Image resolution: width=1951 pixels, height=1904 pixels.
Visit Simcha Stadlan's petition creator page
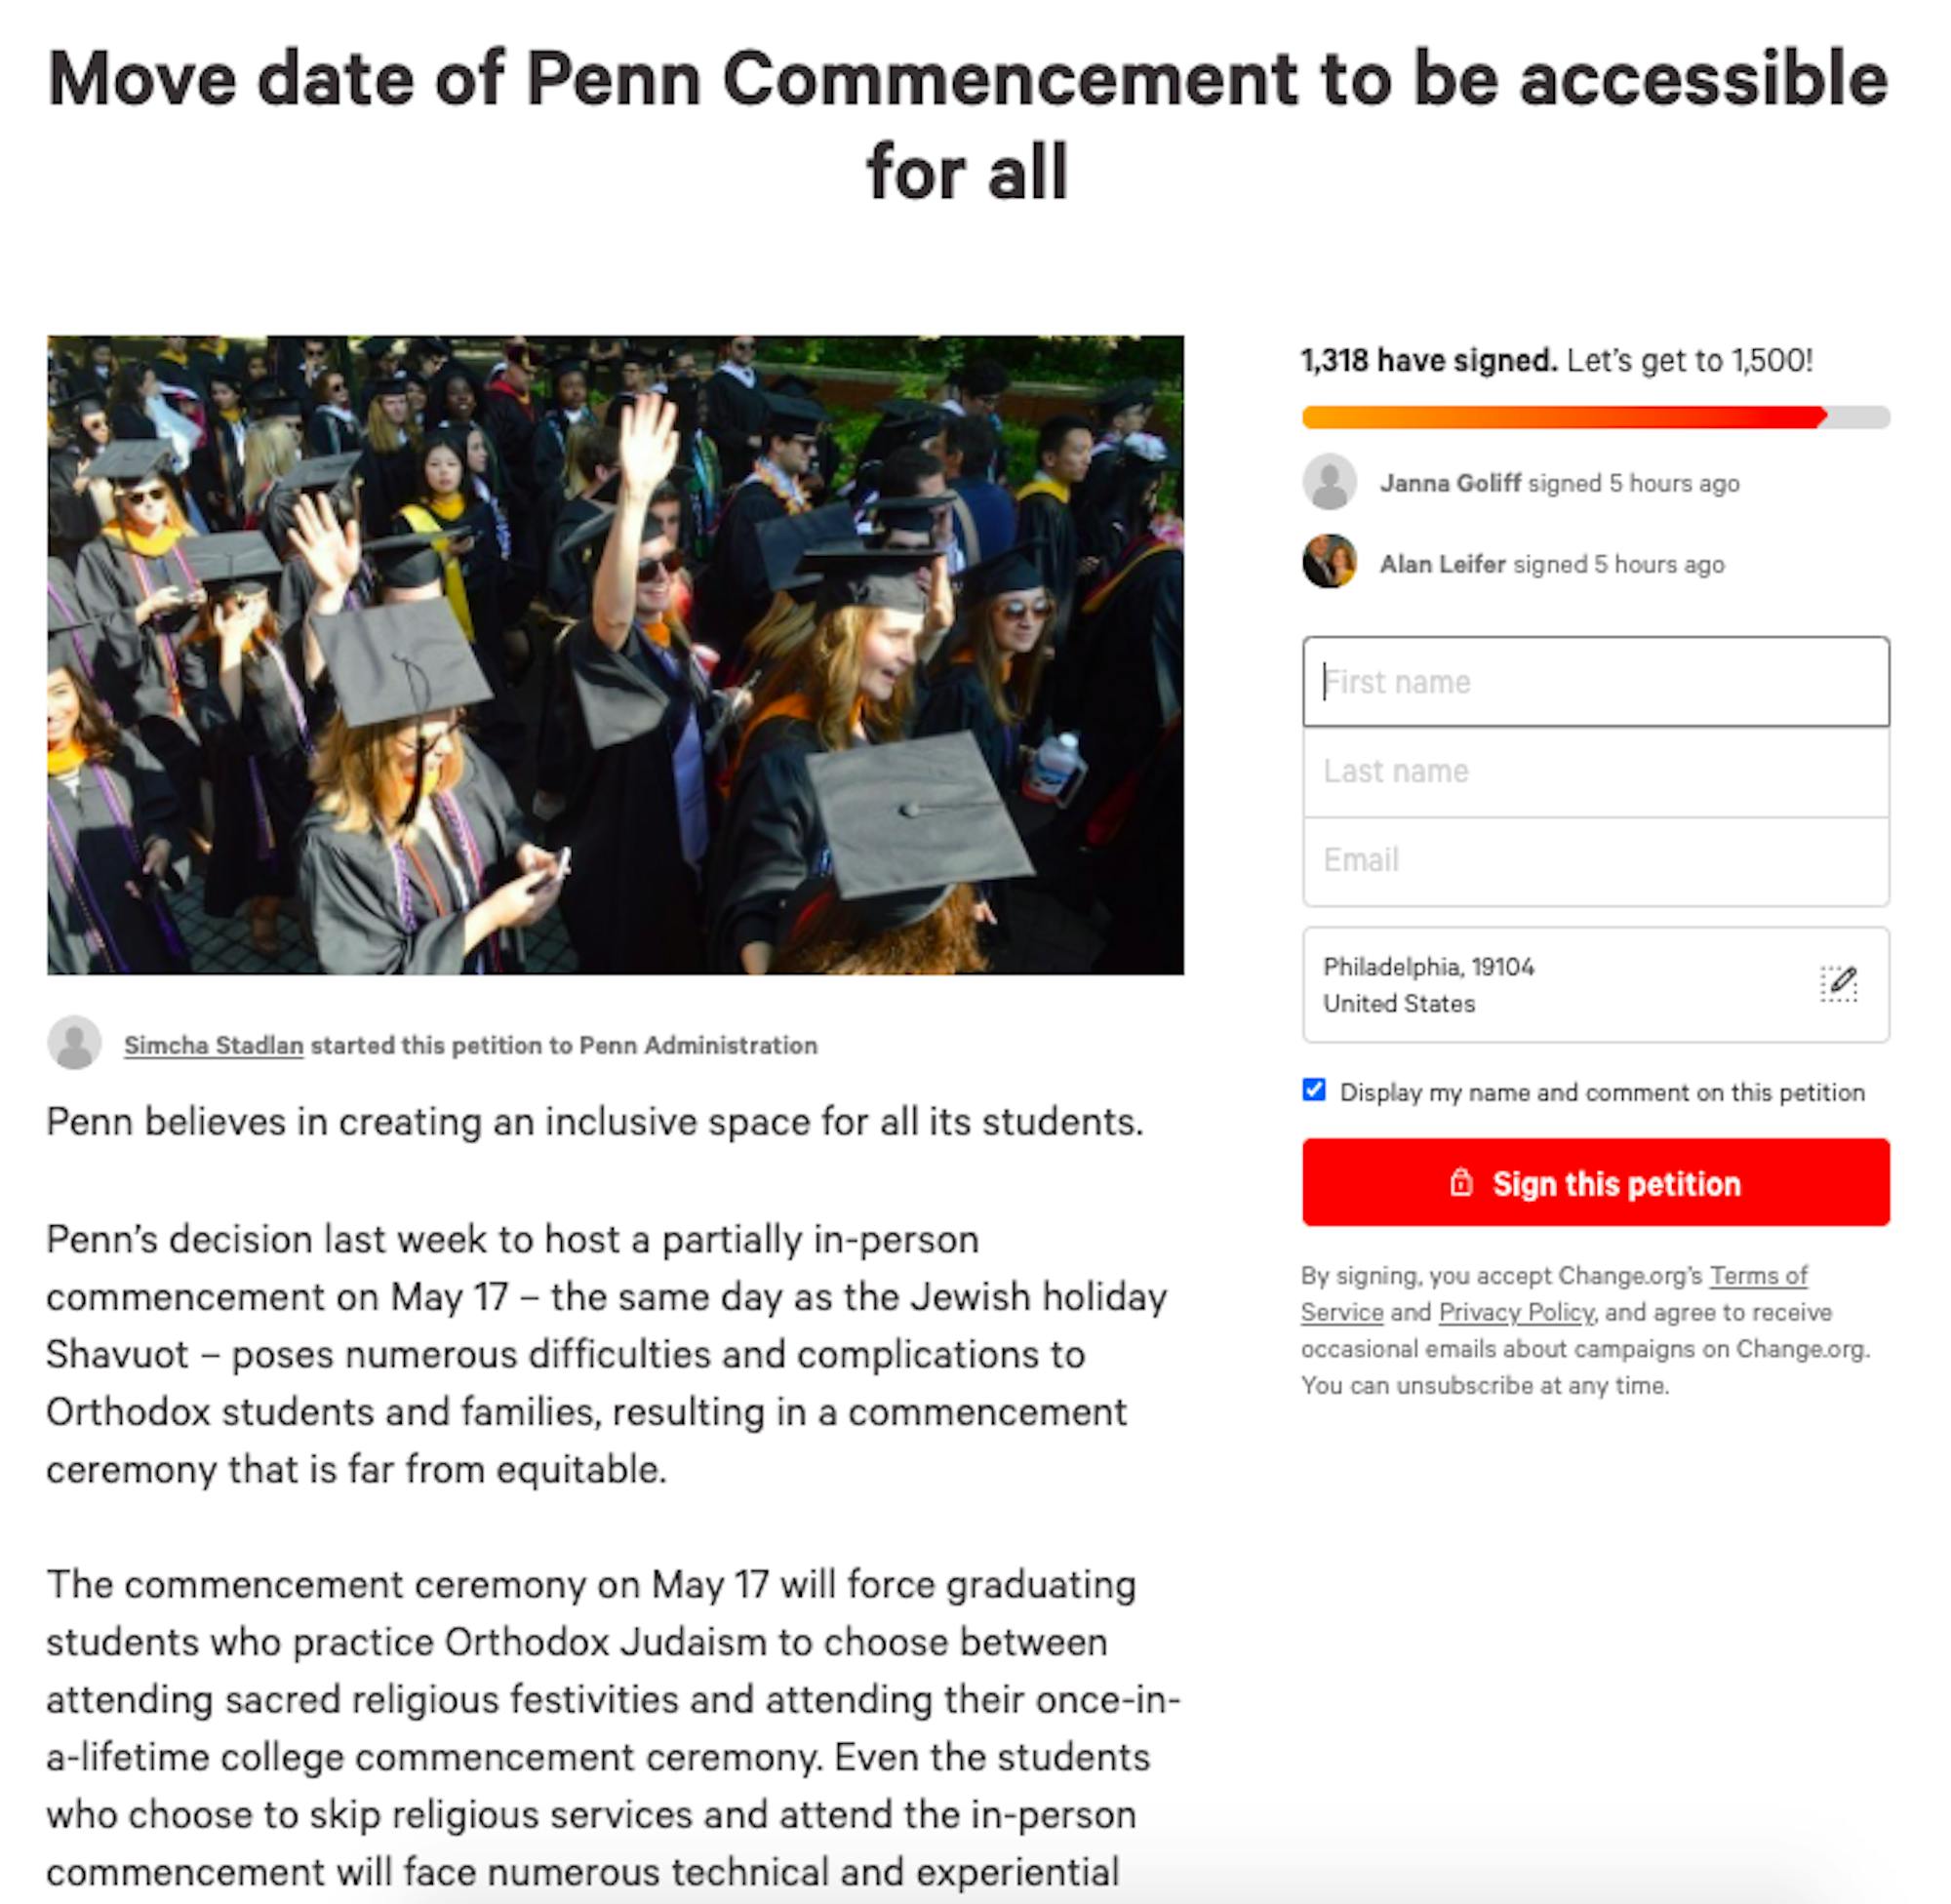click(x=213, y=1045)
